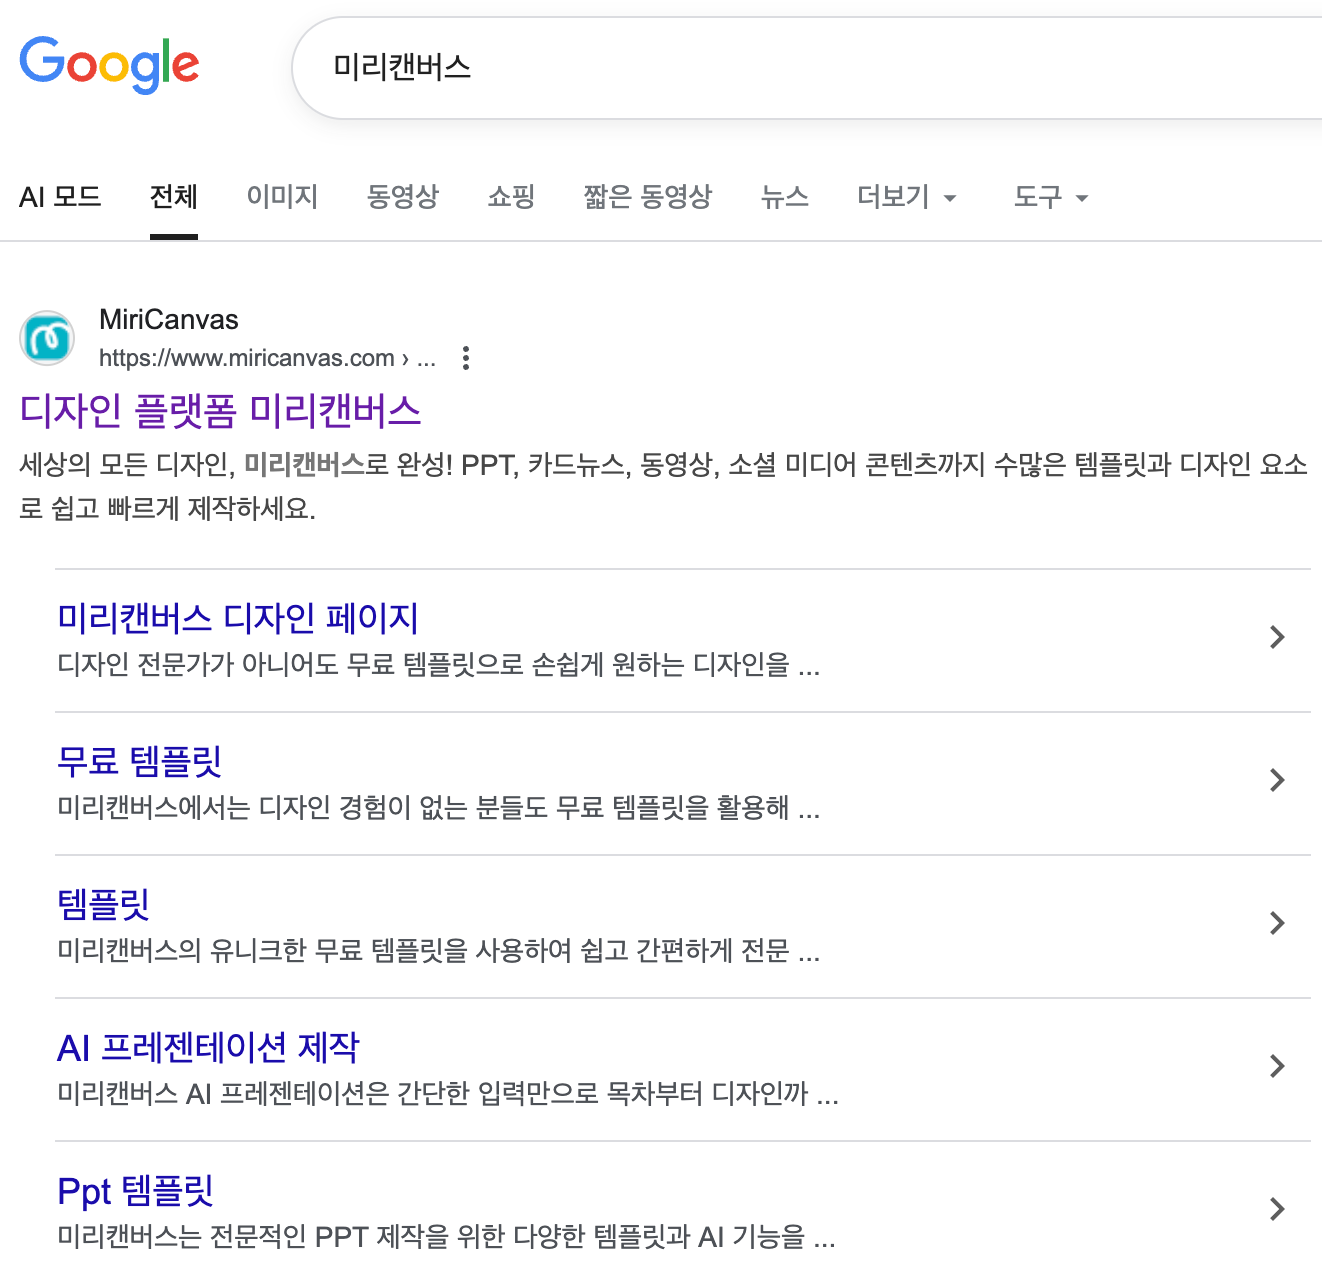Open the 뉴스 tab
Image resolution: width=1322 pixels, height=1266 pixels.
785,196
